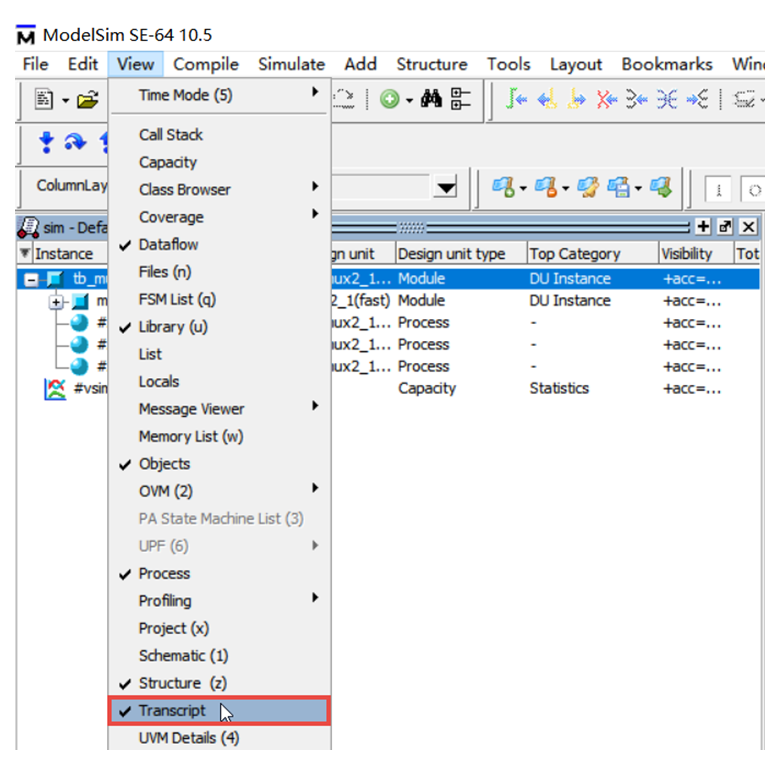Click the green rising edge arrow icon

[516, 98]
